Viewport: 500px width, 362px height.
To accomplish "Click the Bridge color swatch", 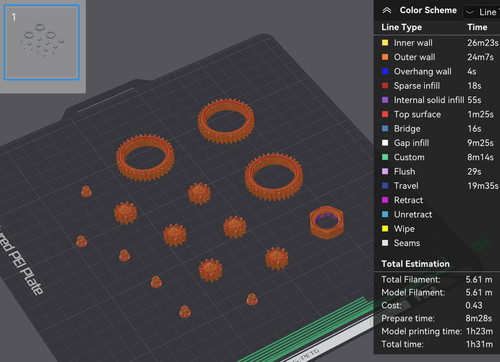I will tap(385, 129).
